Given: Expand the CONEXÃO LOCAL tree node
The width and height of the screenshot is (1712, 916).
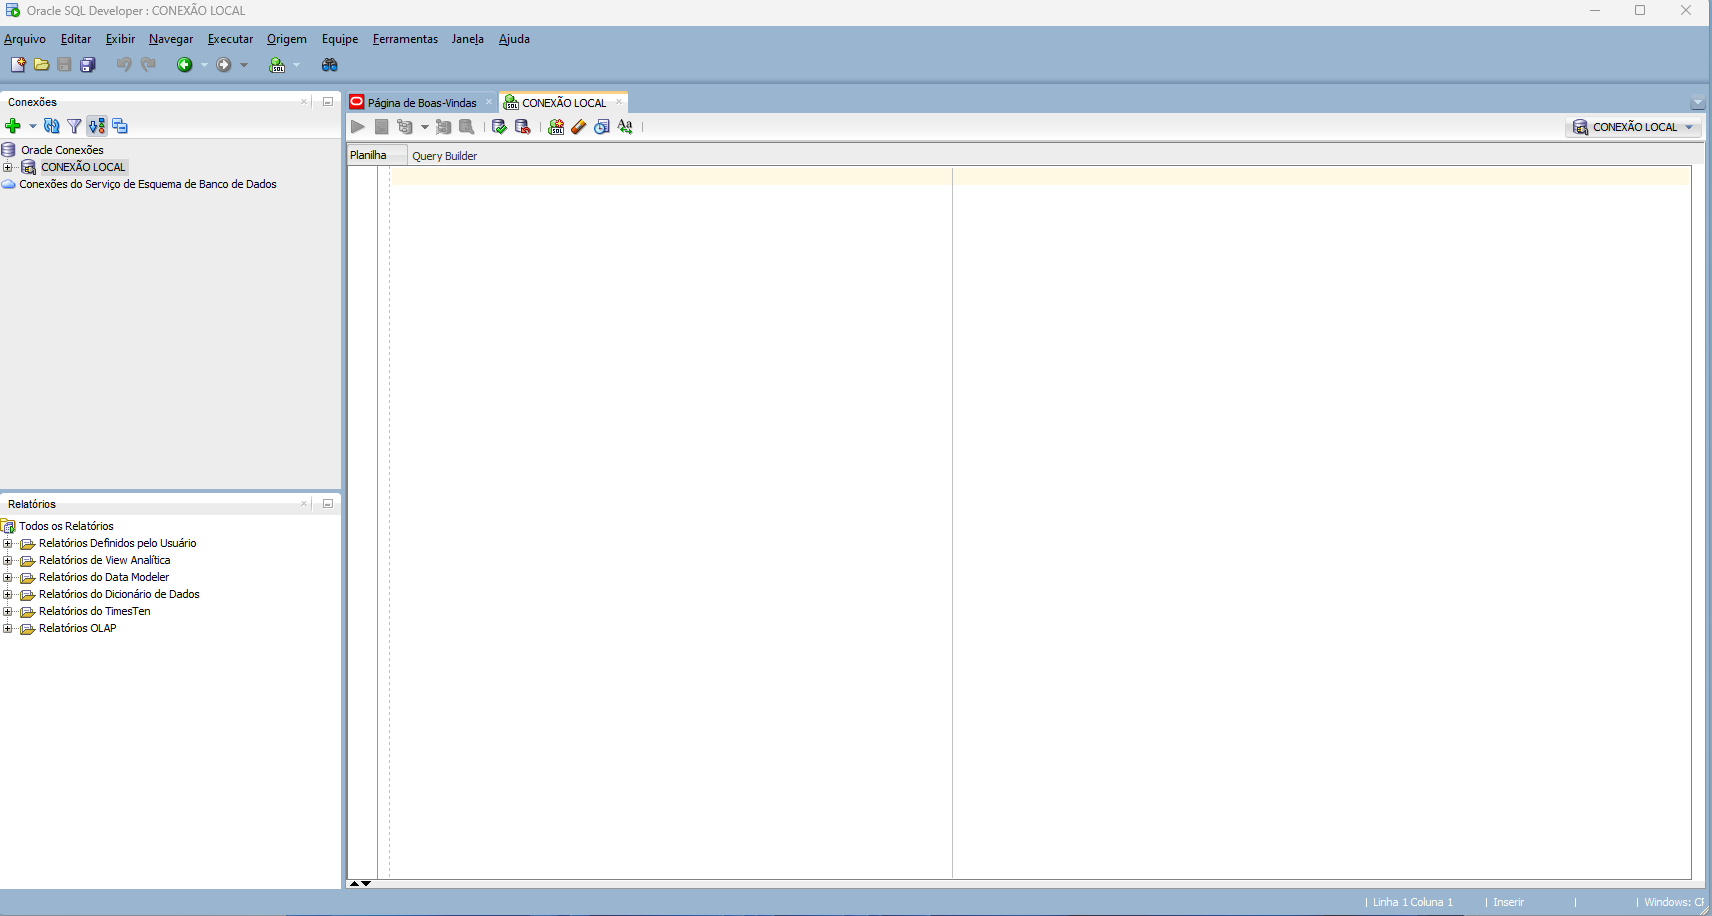Looking at the screenshot, I should [x=8, y=167].
